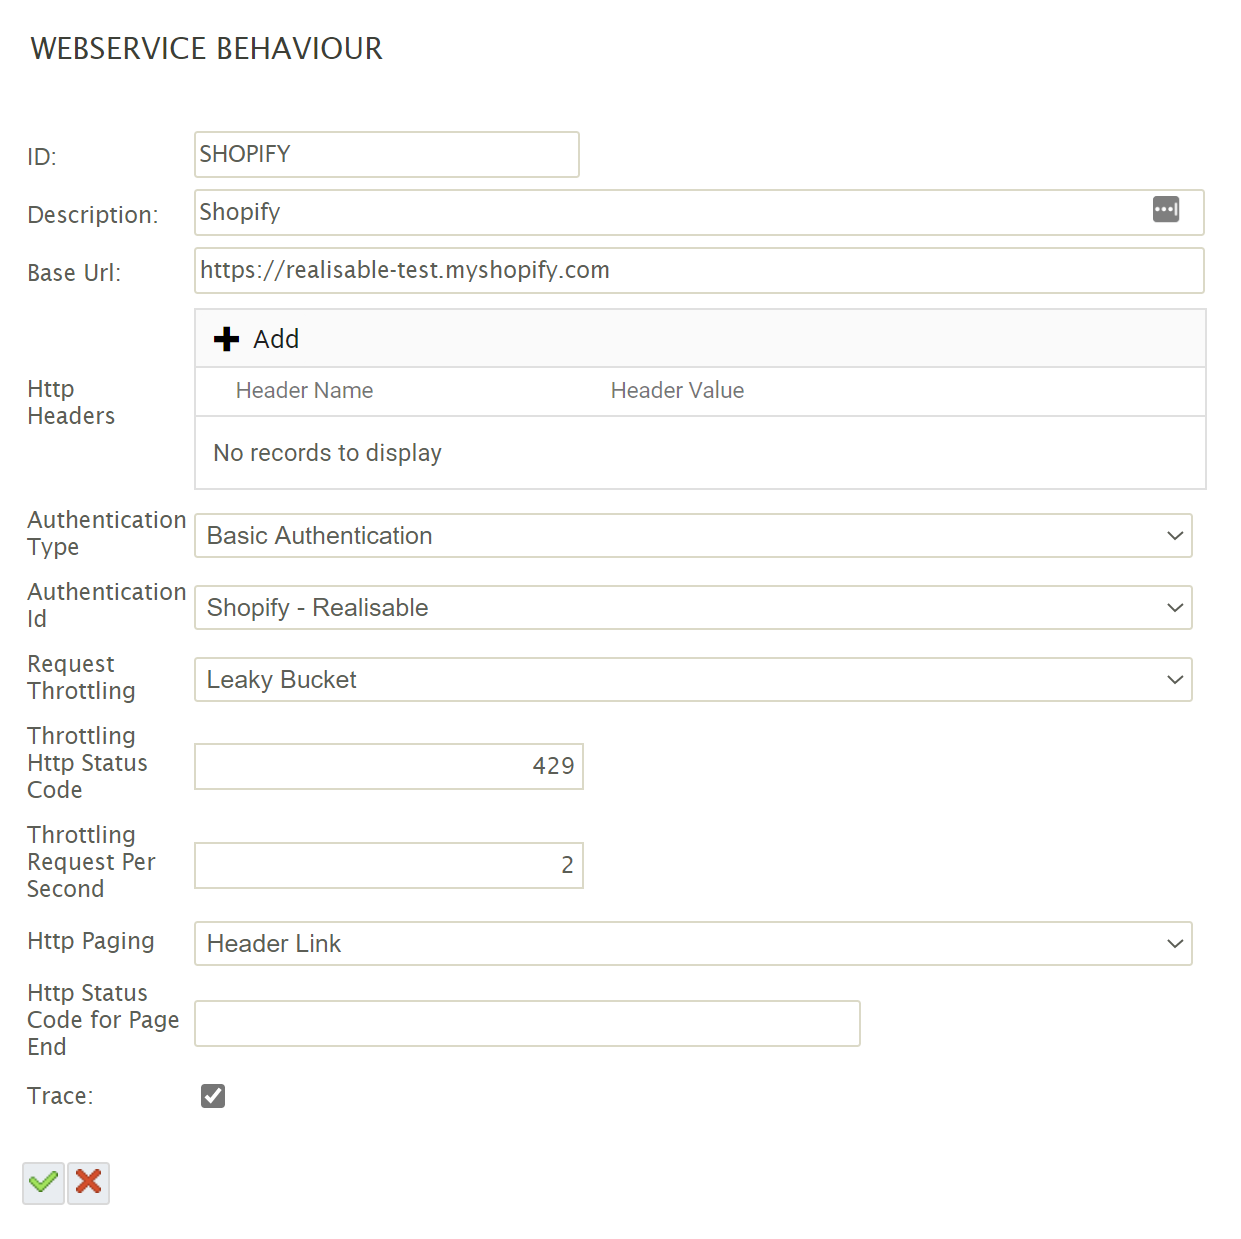Click the green checkmark save icon
This screenshot has height=1239, width=1241.
43,1183
